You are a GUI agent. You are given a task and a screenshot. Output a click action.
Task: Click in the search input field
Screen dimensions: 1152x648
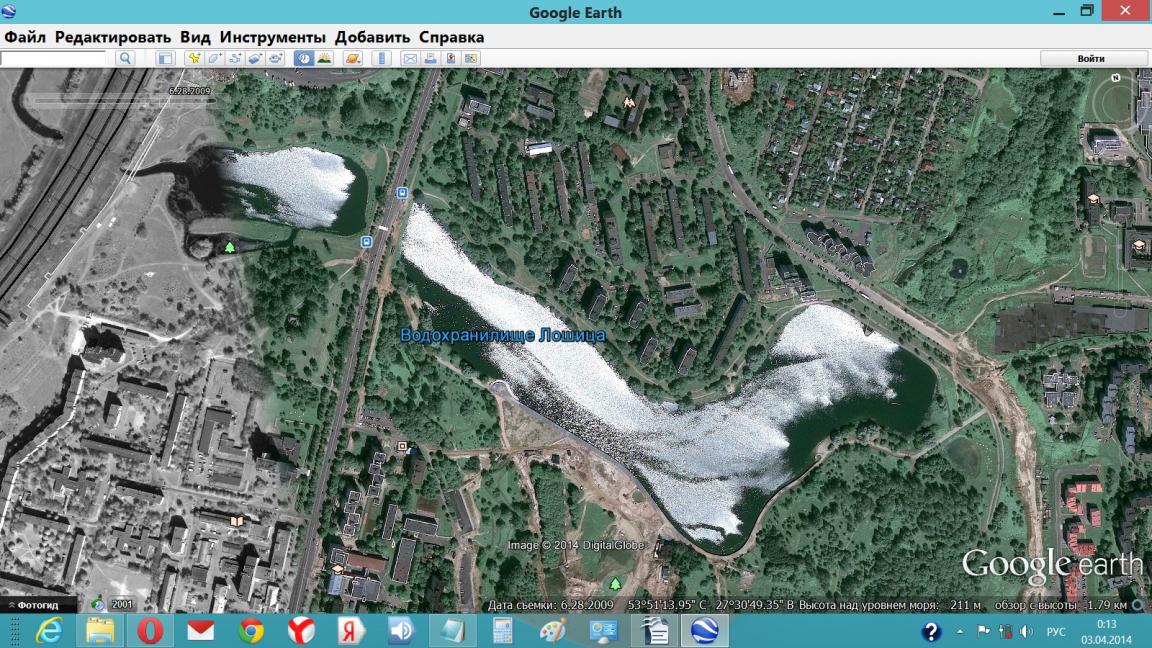pyautogui.click(x=53, y=59)
